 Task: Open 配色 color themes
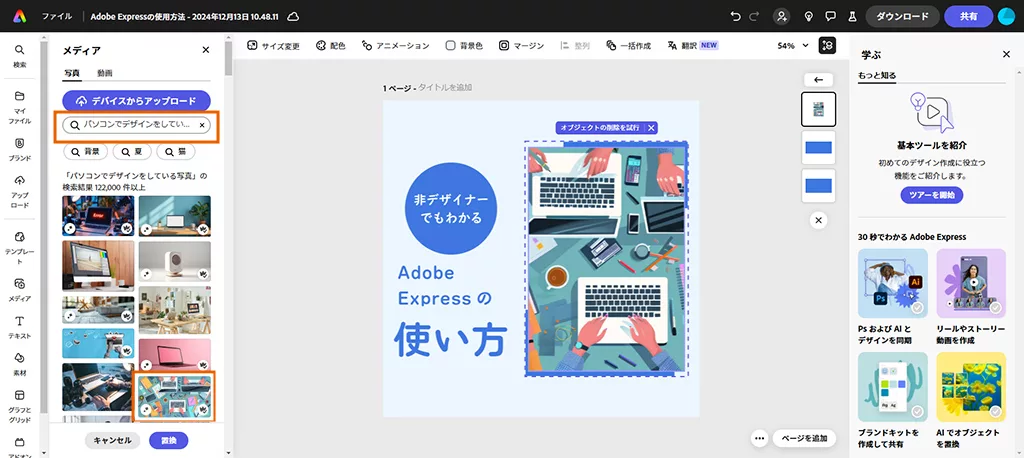pyautogui.click(x=330, y=46)
